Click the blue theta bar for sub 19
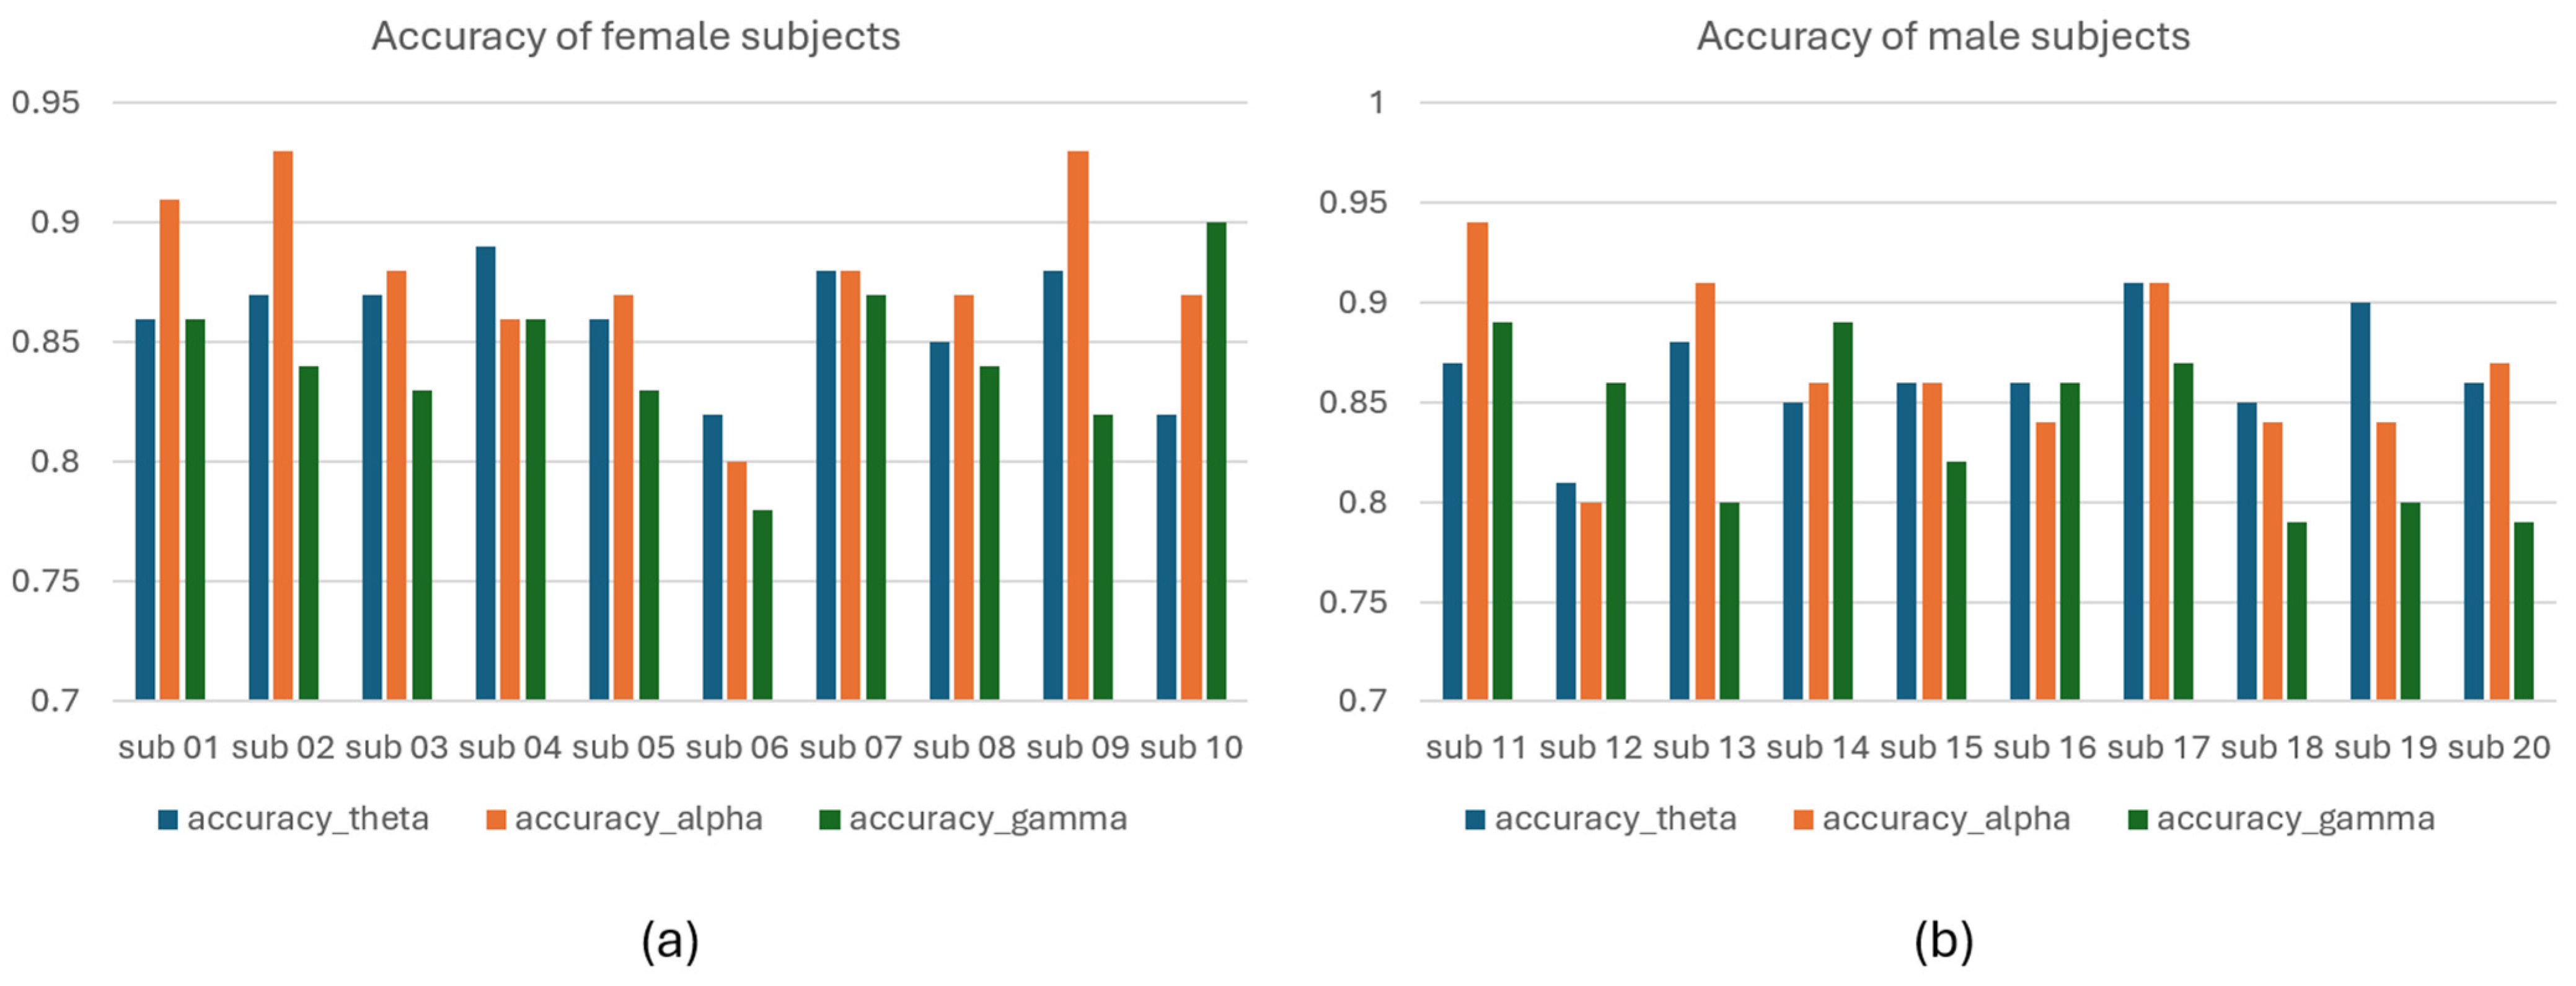2576x986 pixels. (x=2360, y=501)
